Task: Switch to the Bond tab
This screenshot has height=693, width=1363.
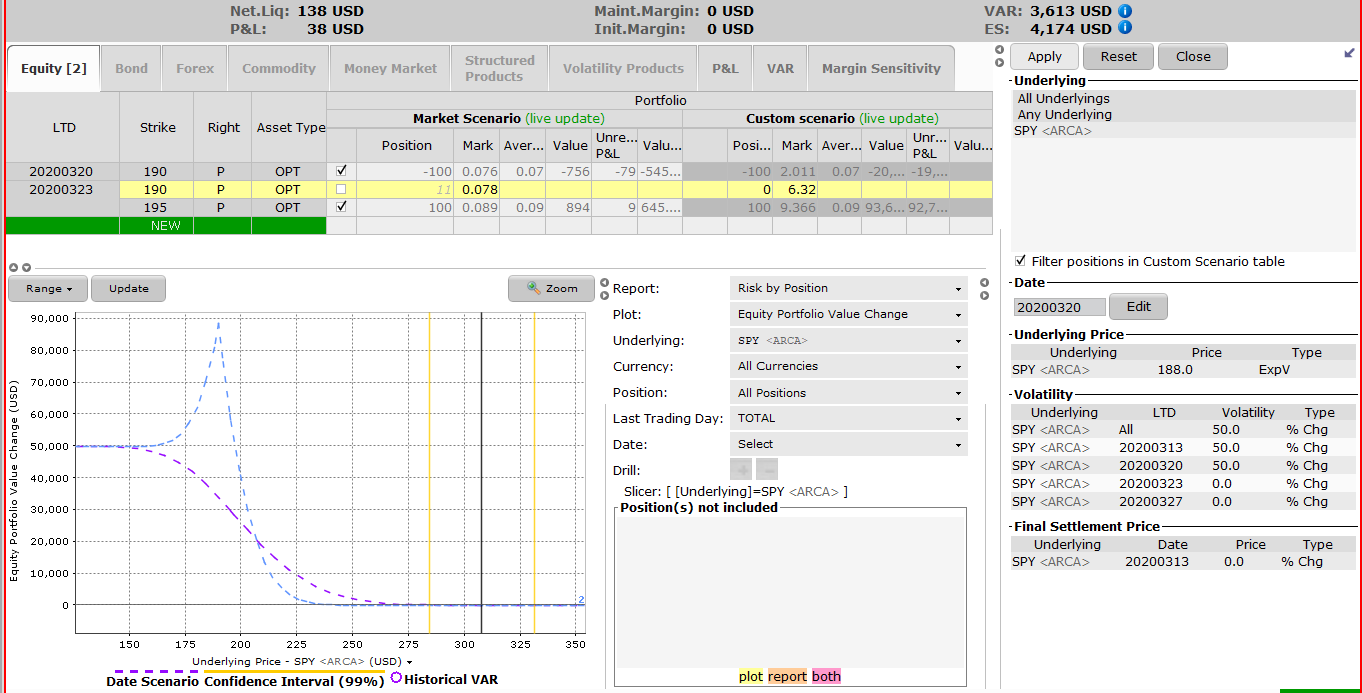Action: coord(131,68)
